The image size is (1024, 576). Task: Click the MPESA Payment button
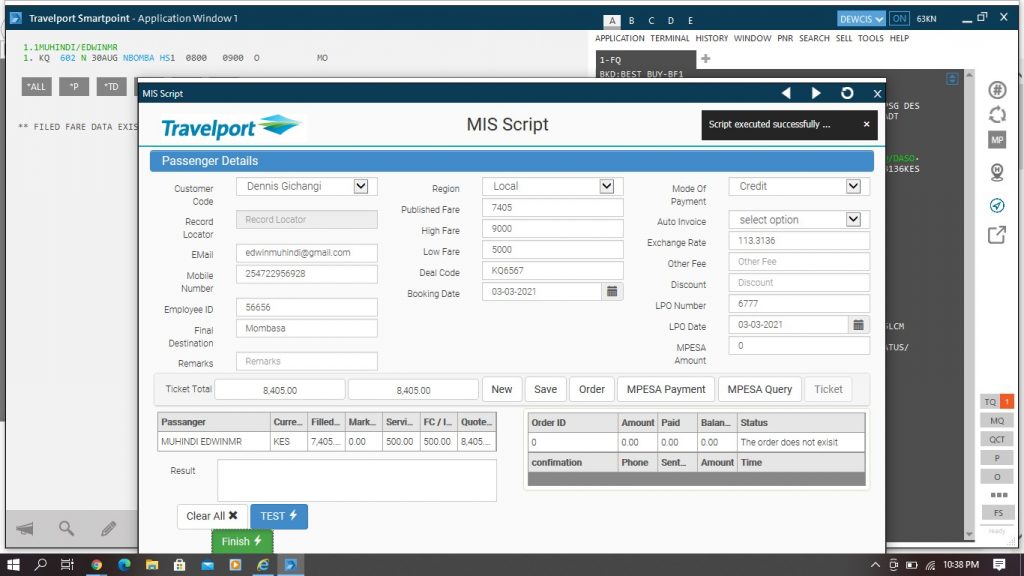(666, 389)
